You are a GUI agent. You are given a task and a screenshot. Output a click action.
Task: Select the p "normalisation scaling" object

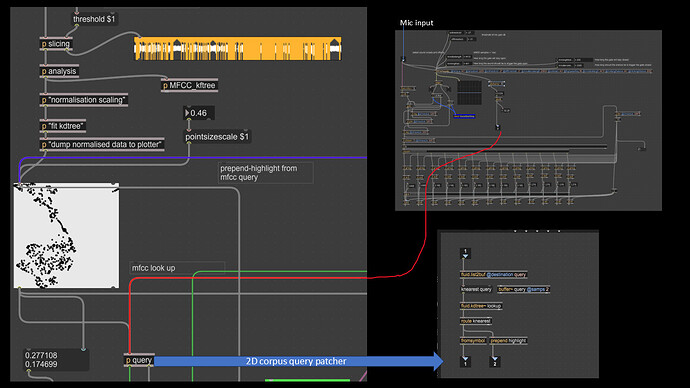(84, 100)
